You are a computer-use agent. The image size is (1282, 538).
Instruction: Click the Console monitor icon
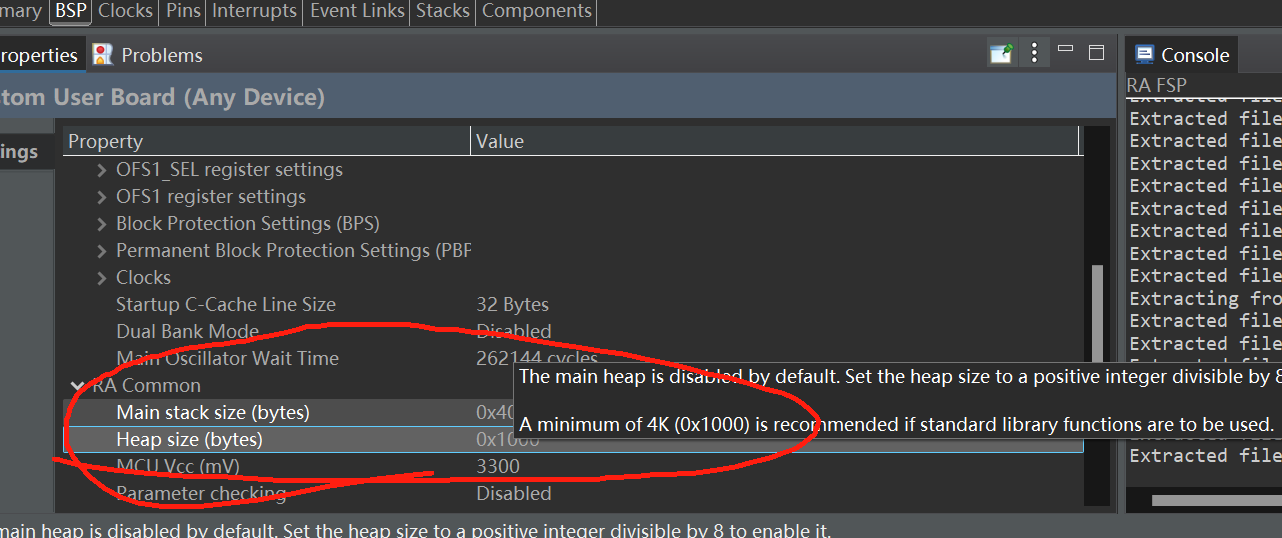1144,55
